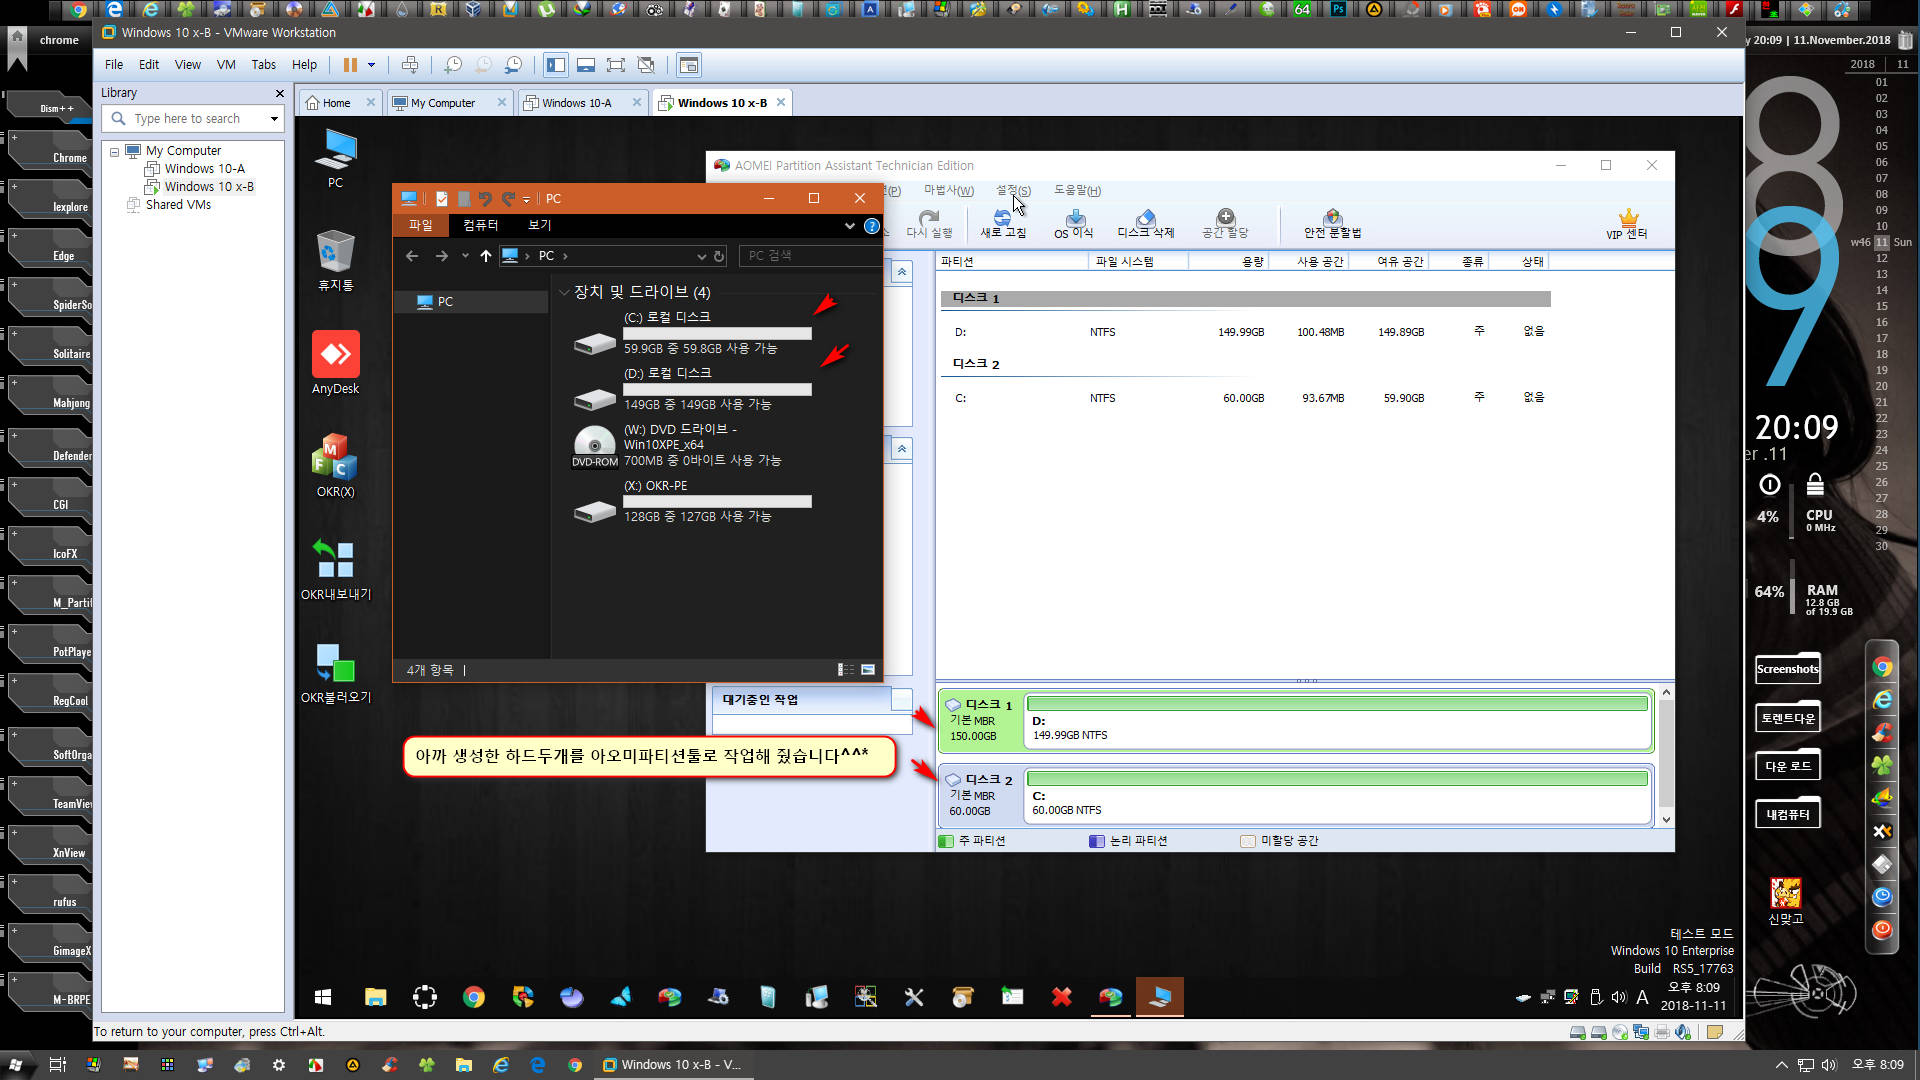
Task: Open the power options dropdown beside the pause button
Action: click(371, 65)
